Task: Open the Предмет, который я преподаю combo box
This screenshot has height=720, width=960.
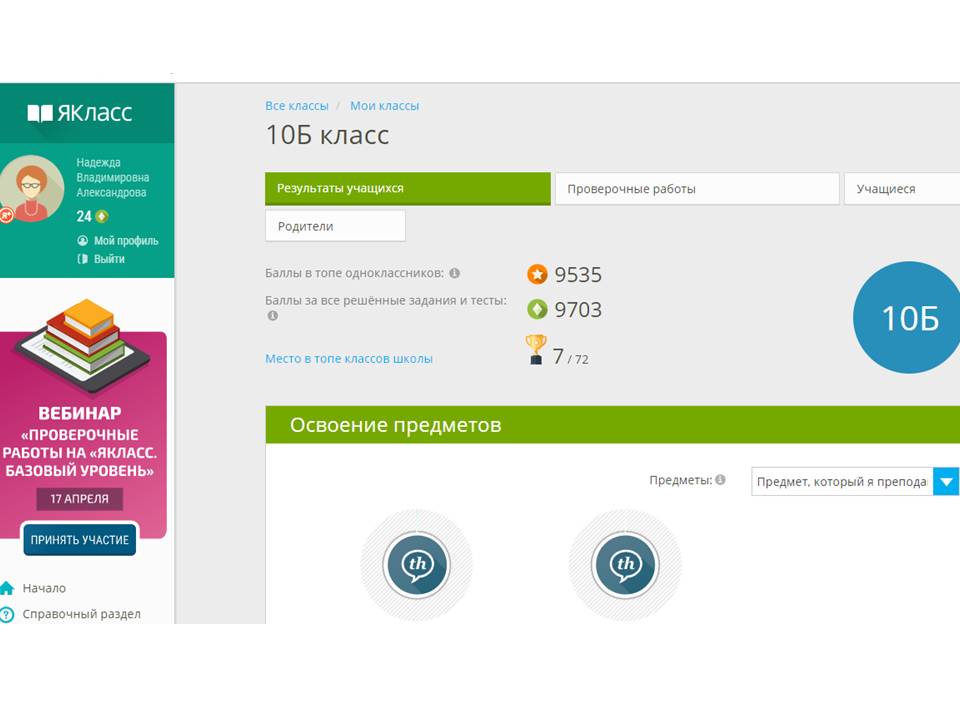Action: tap(842, 482)
